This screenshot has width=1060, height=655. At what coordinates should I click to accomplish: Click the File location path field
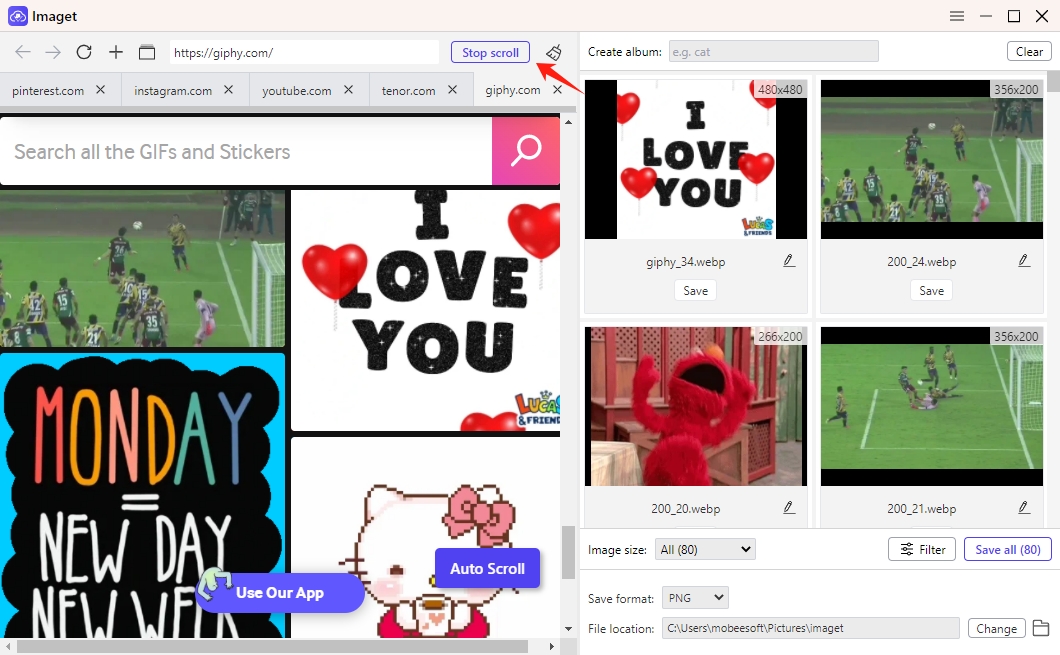(811, 628)
